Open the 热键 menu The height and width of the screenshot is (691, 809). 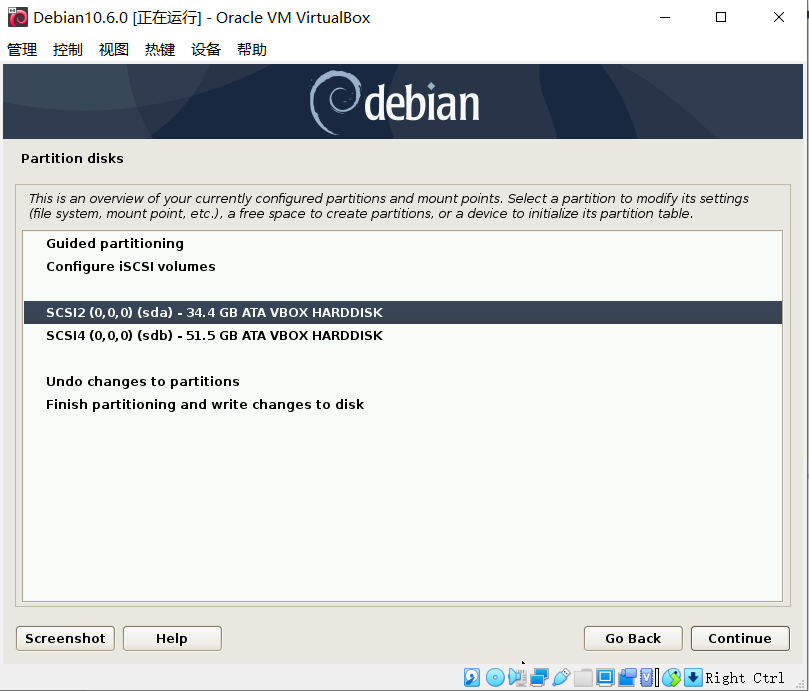tap(159, 48)
